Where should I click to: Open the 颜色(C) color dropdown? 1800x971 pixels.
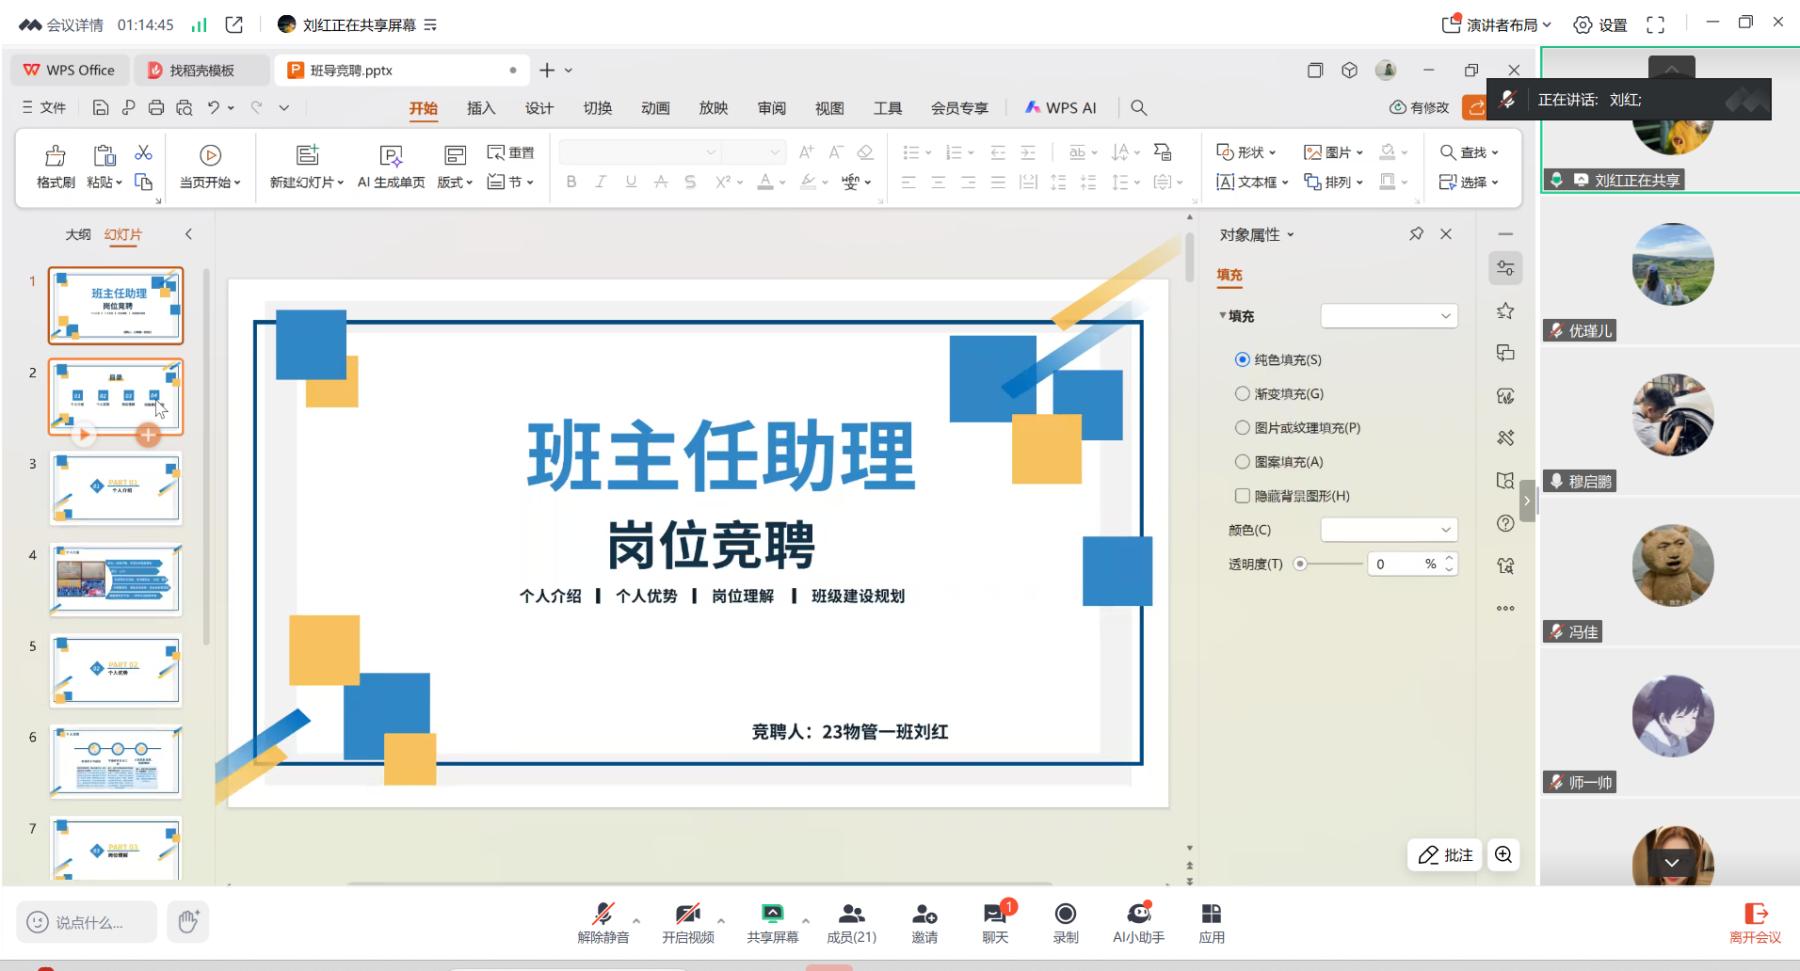pos(1388,530)
